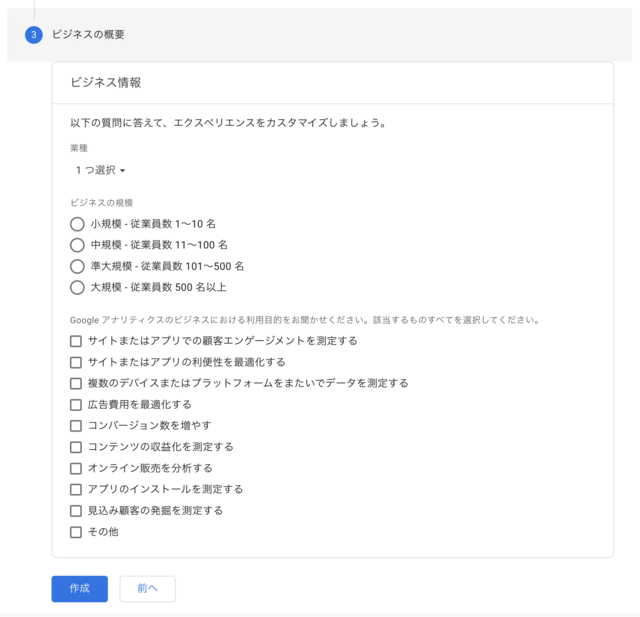Click the ビジネスの概要 step header

point(88,35)
